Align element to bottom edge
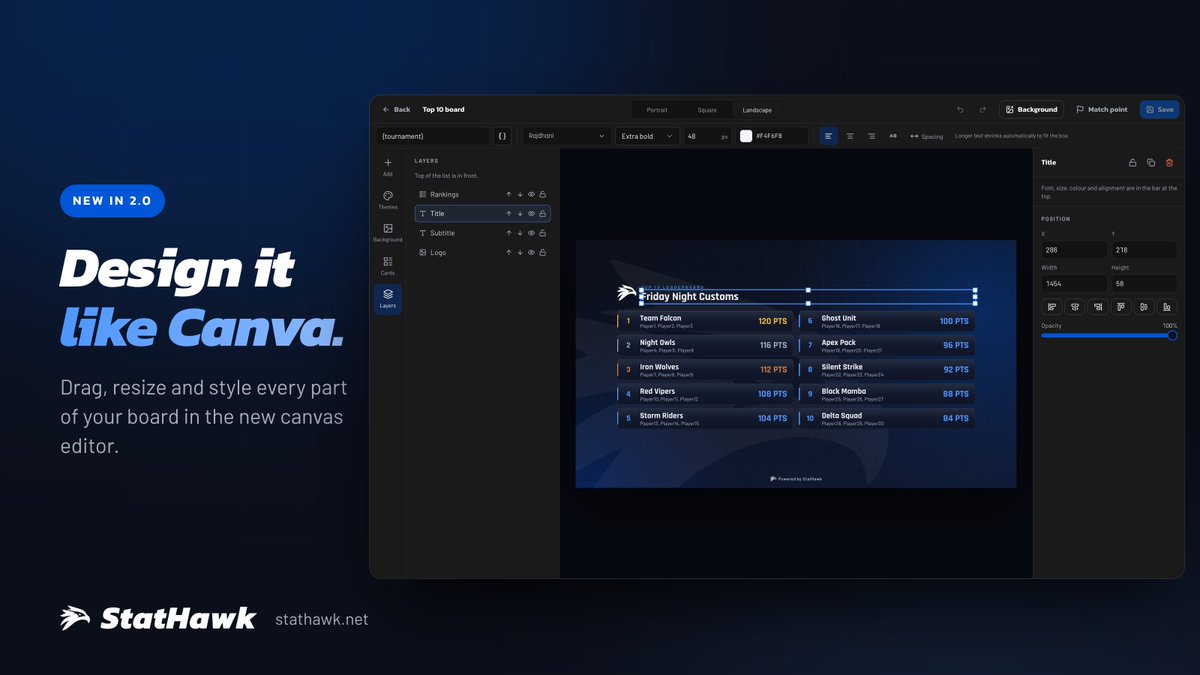 point(1167,307)
